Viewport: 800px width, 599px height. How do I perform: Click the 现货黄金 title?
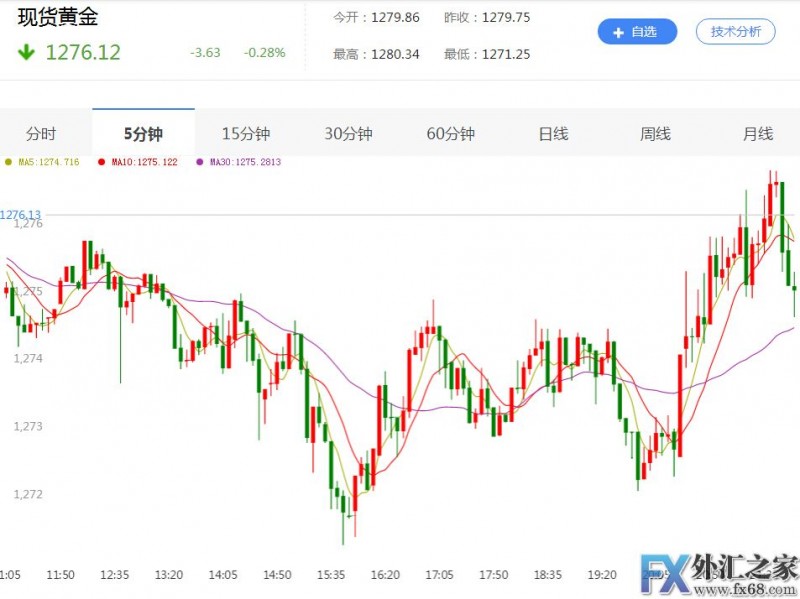click(x=58, y=18)
